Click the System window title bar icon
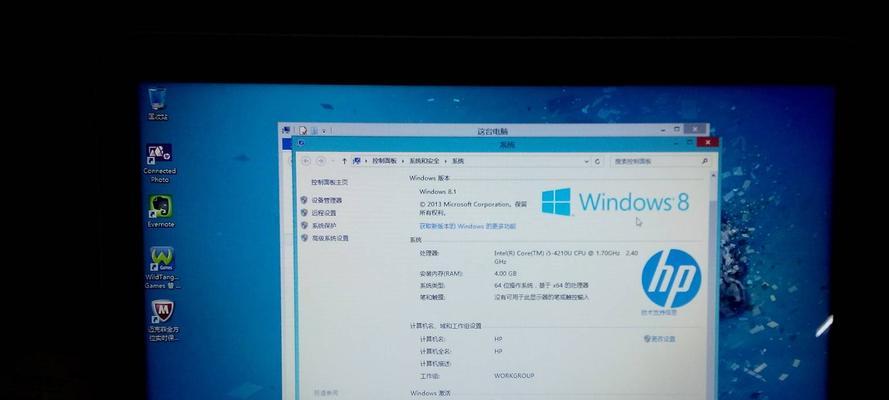The width and height of the screenshot is (889, 400). point(300,144)
